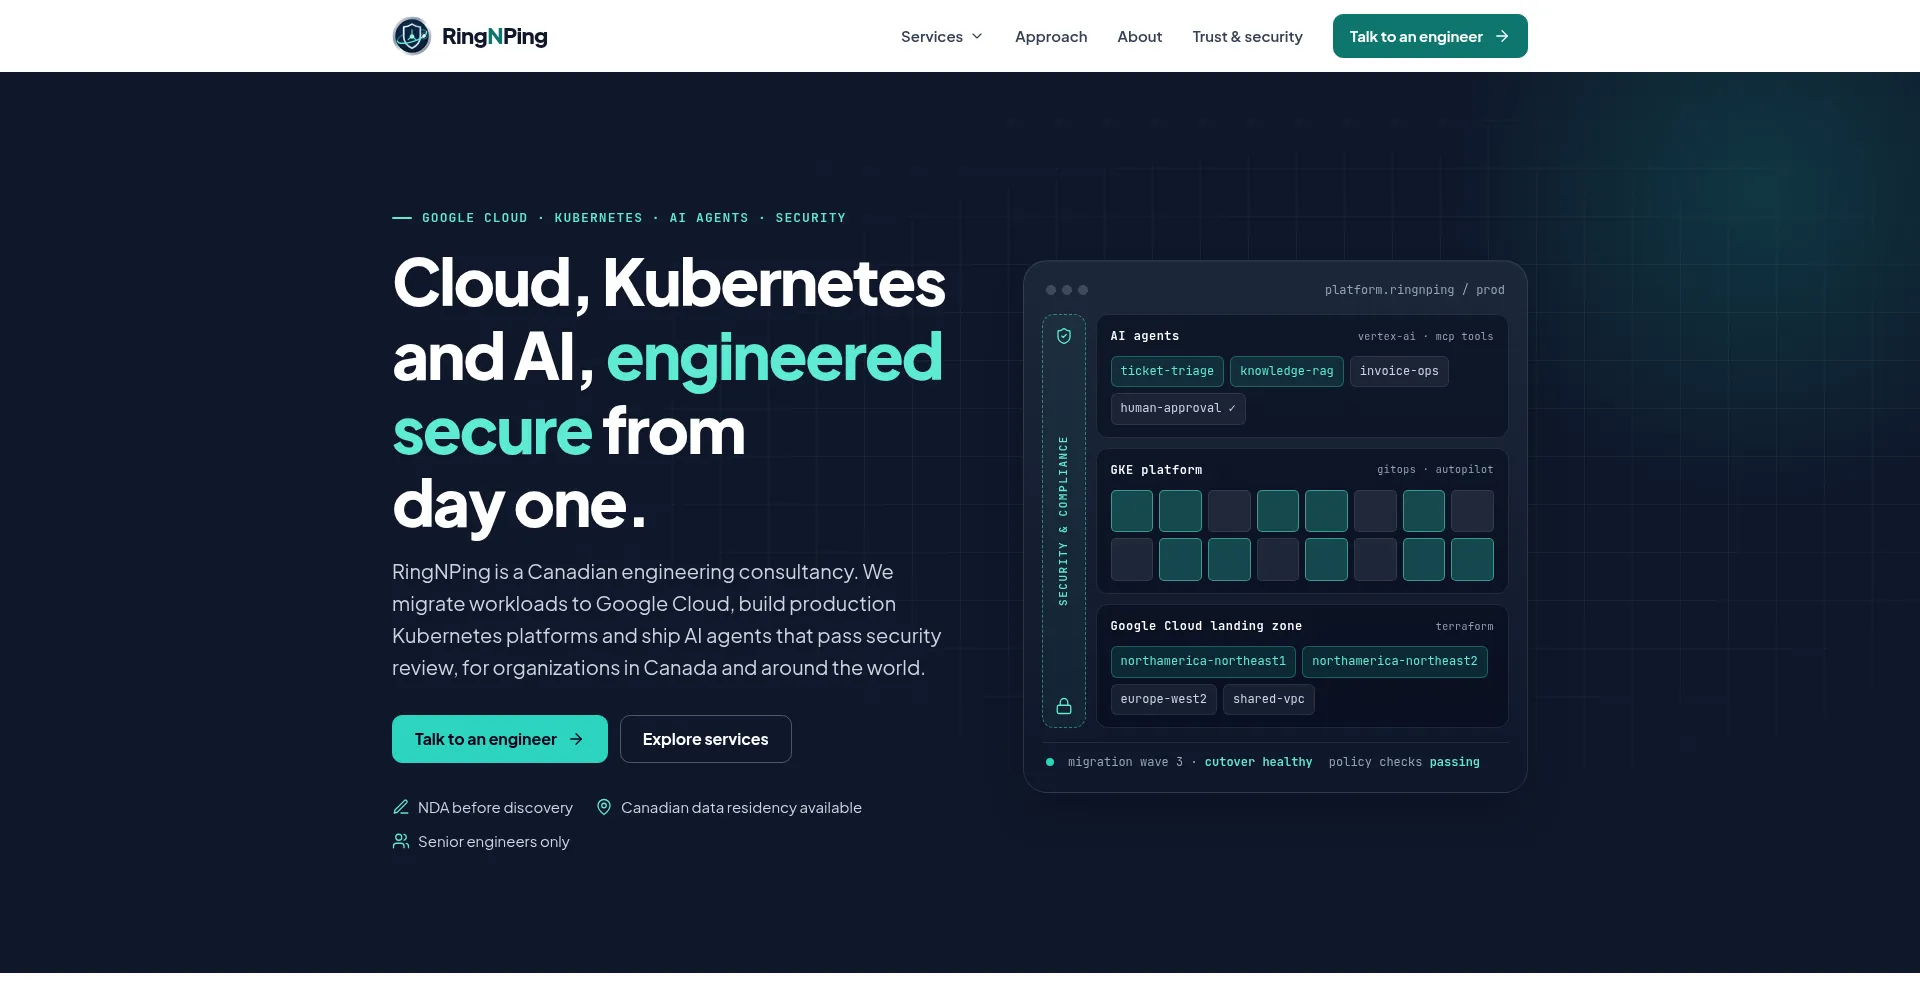Click the 'GOOGLE CLOUD' eyebrow label

coord(475,218)
